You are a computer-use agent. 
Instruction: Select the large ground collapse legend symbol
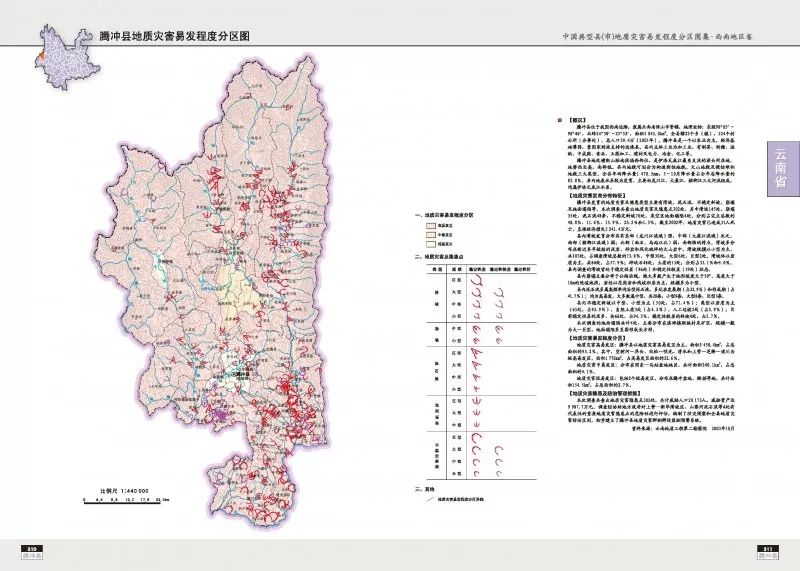click(x=477, y=413)
